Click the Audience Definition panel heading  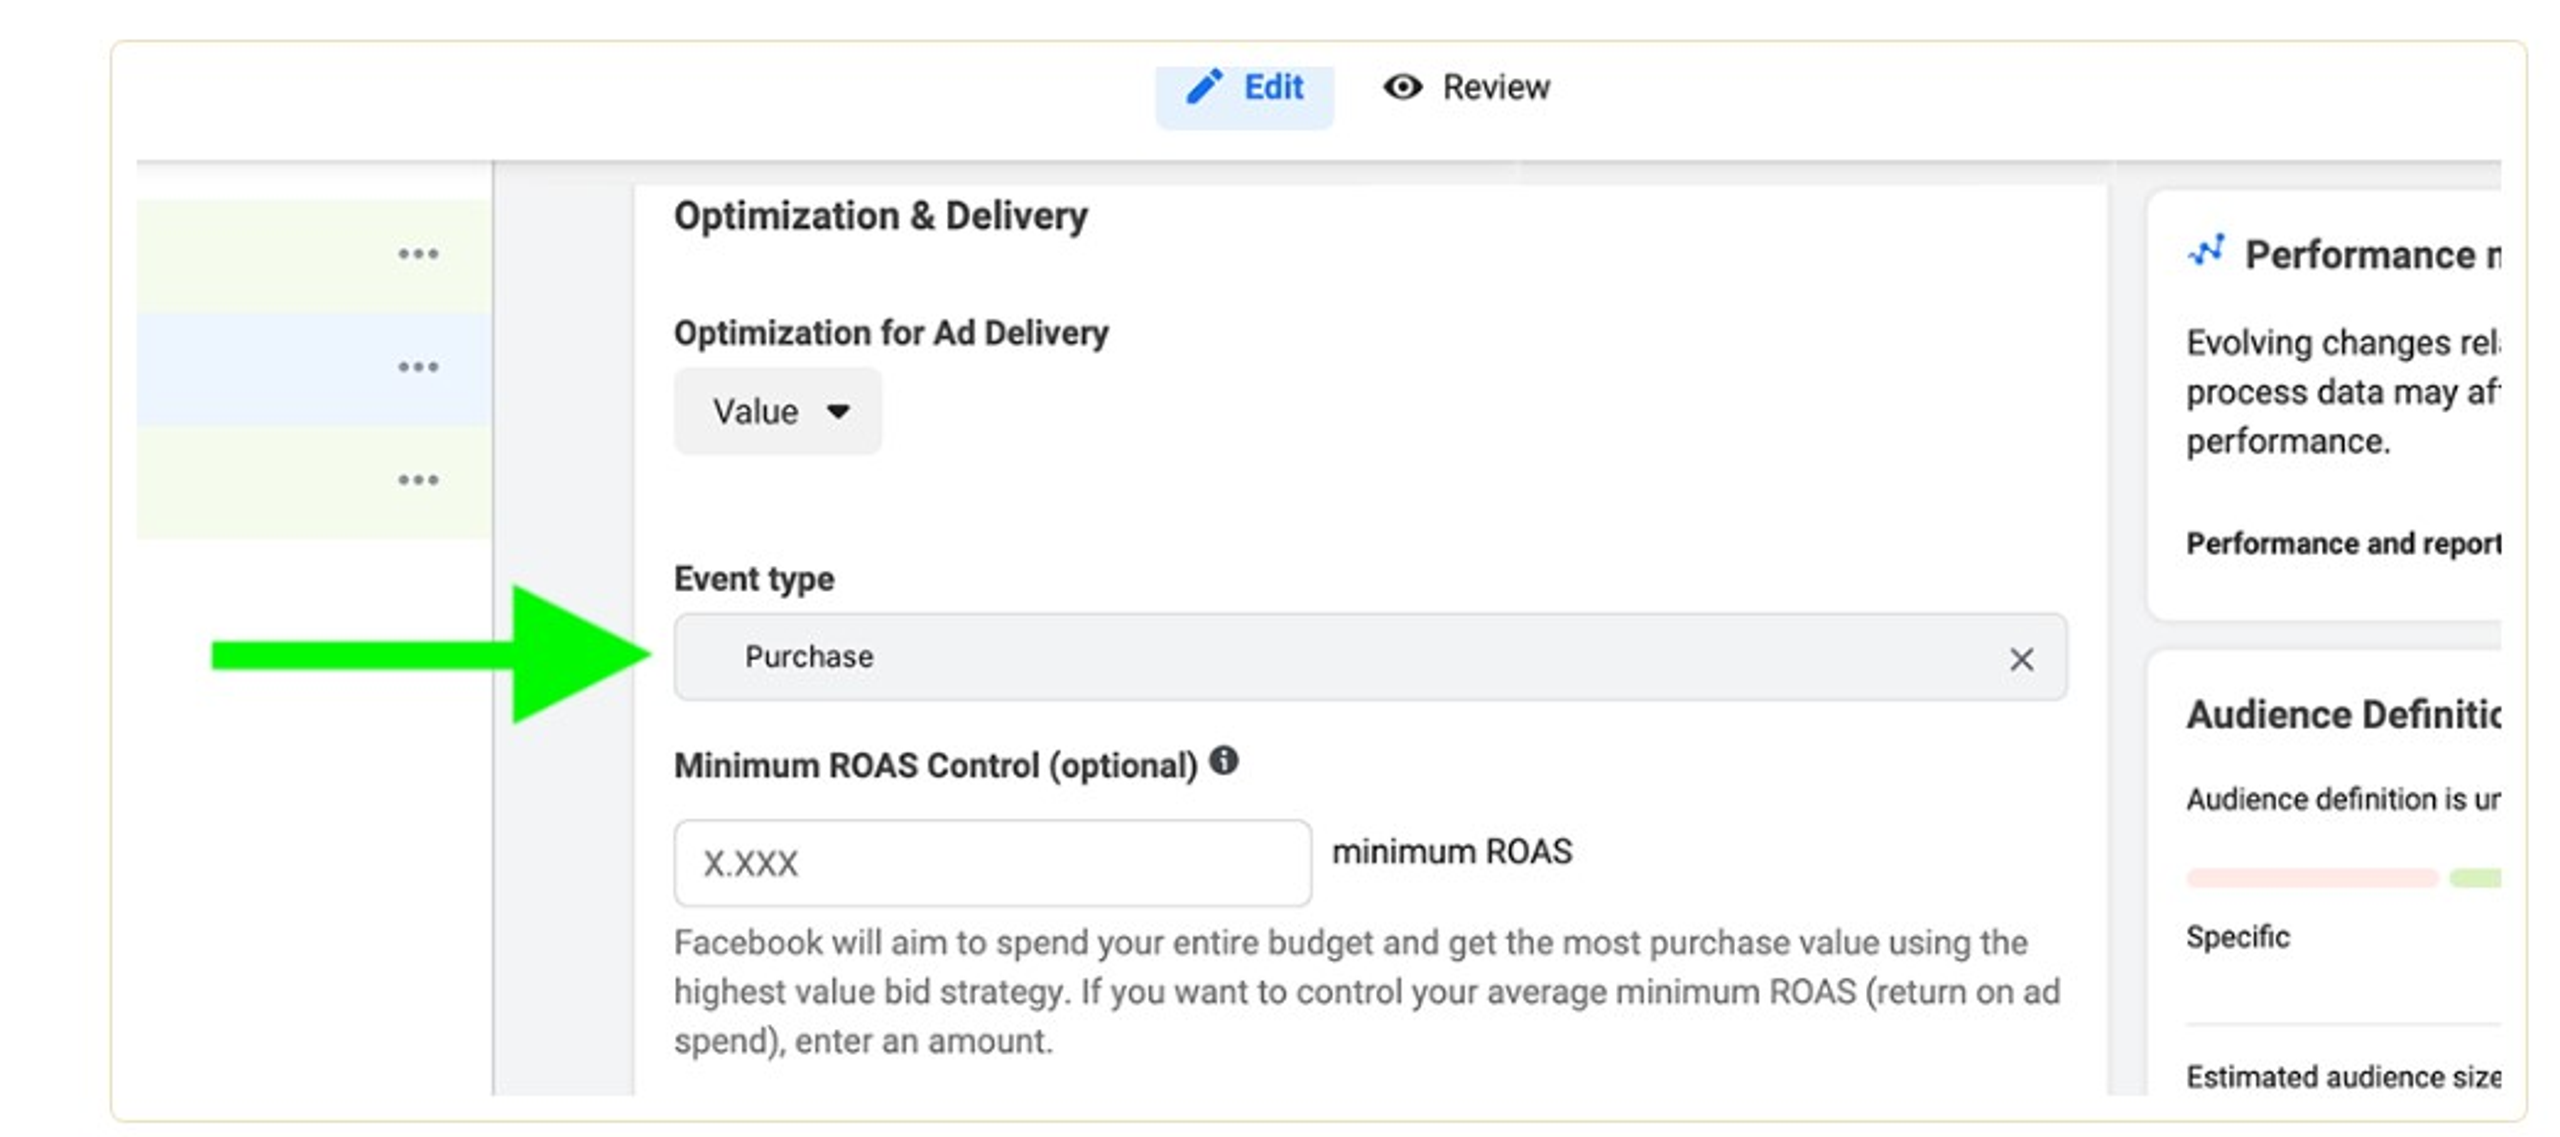[x=2342, y=715]
